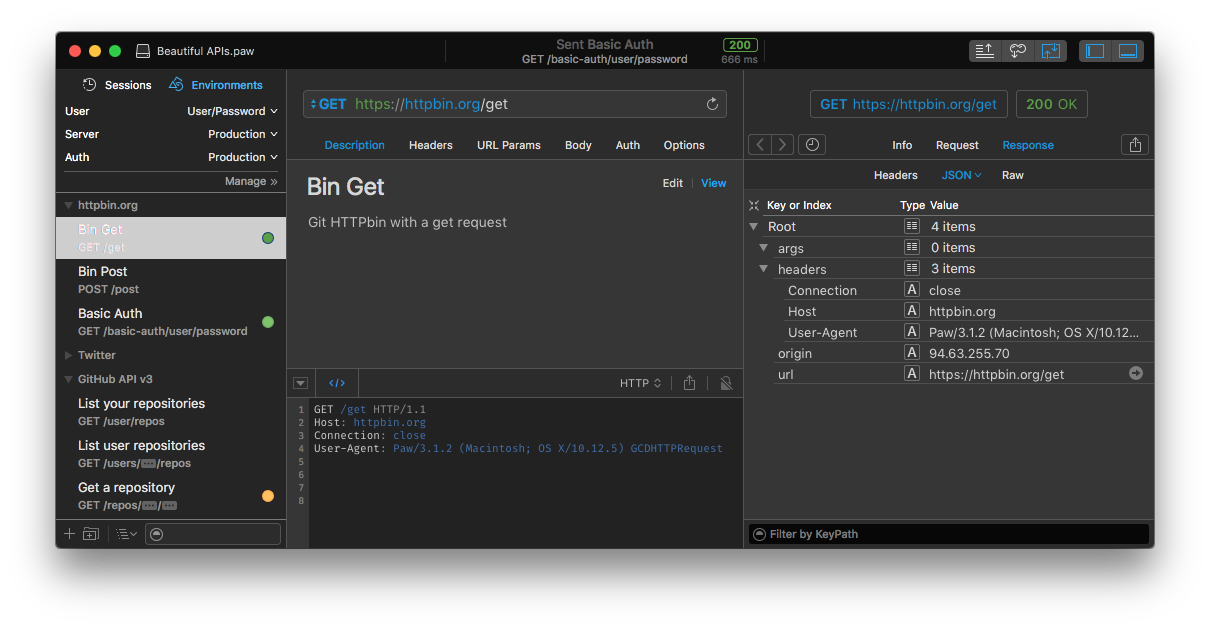Screen dimensions: 1210x628
Task: Click the View description button
Action: pos(714,183)
